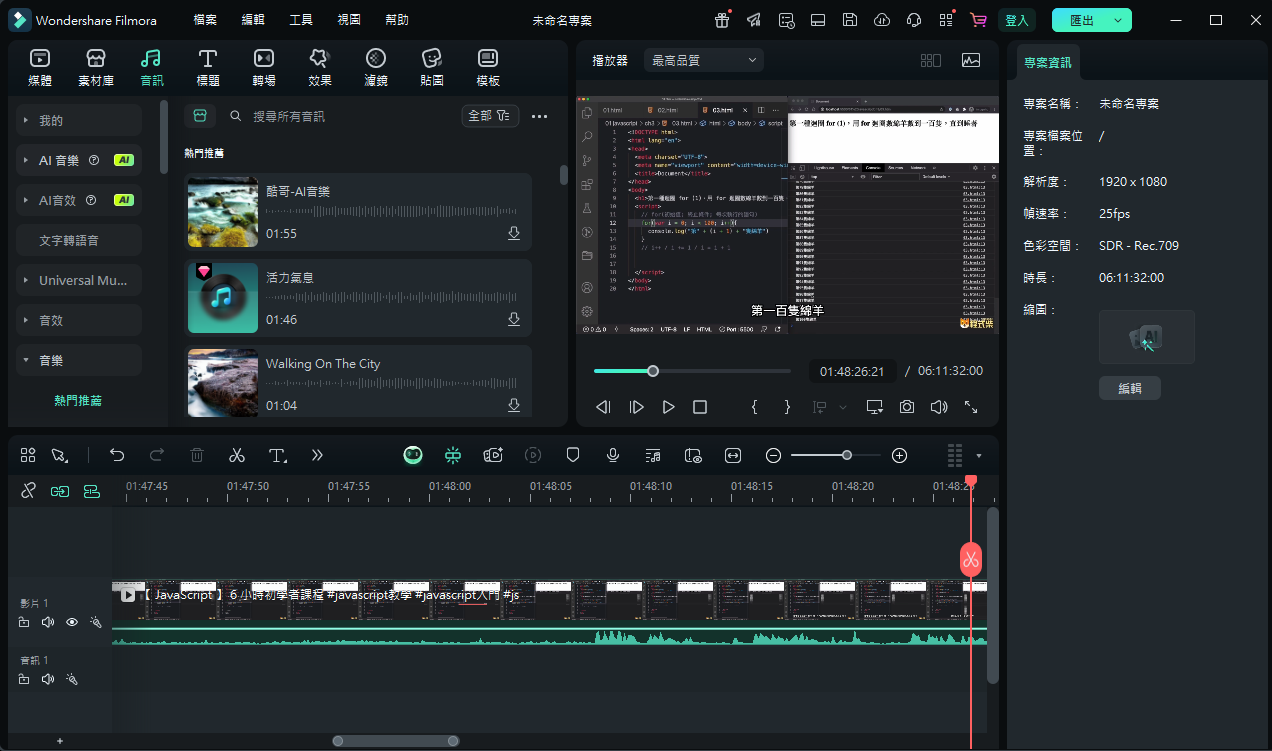1272x751 pixels.
Task: Open the 全部 filter dropdown
Action: 491,116
